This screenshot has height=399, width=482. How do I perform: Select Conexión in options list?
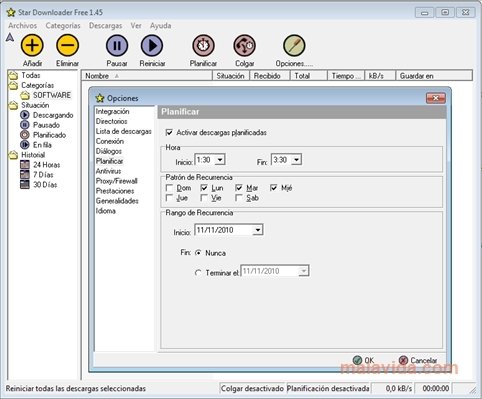[110, 141]
